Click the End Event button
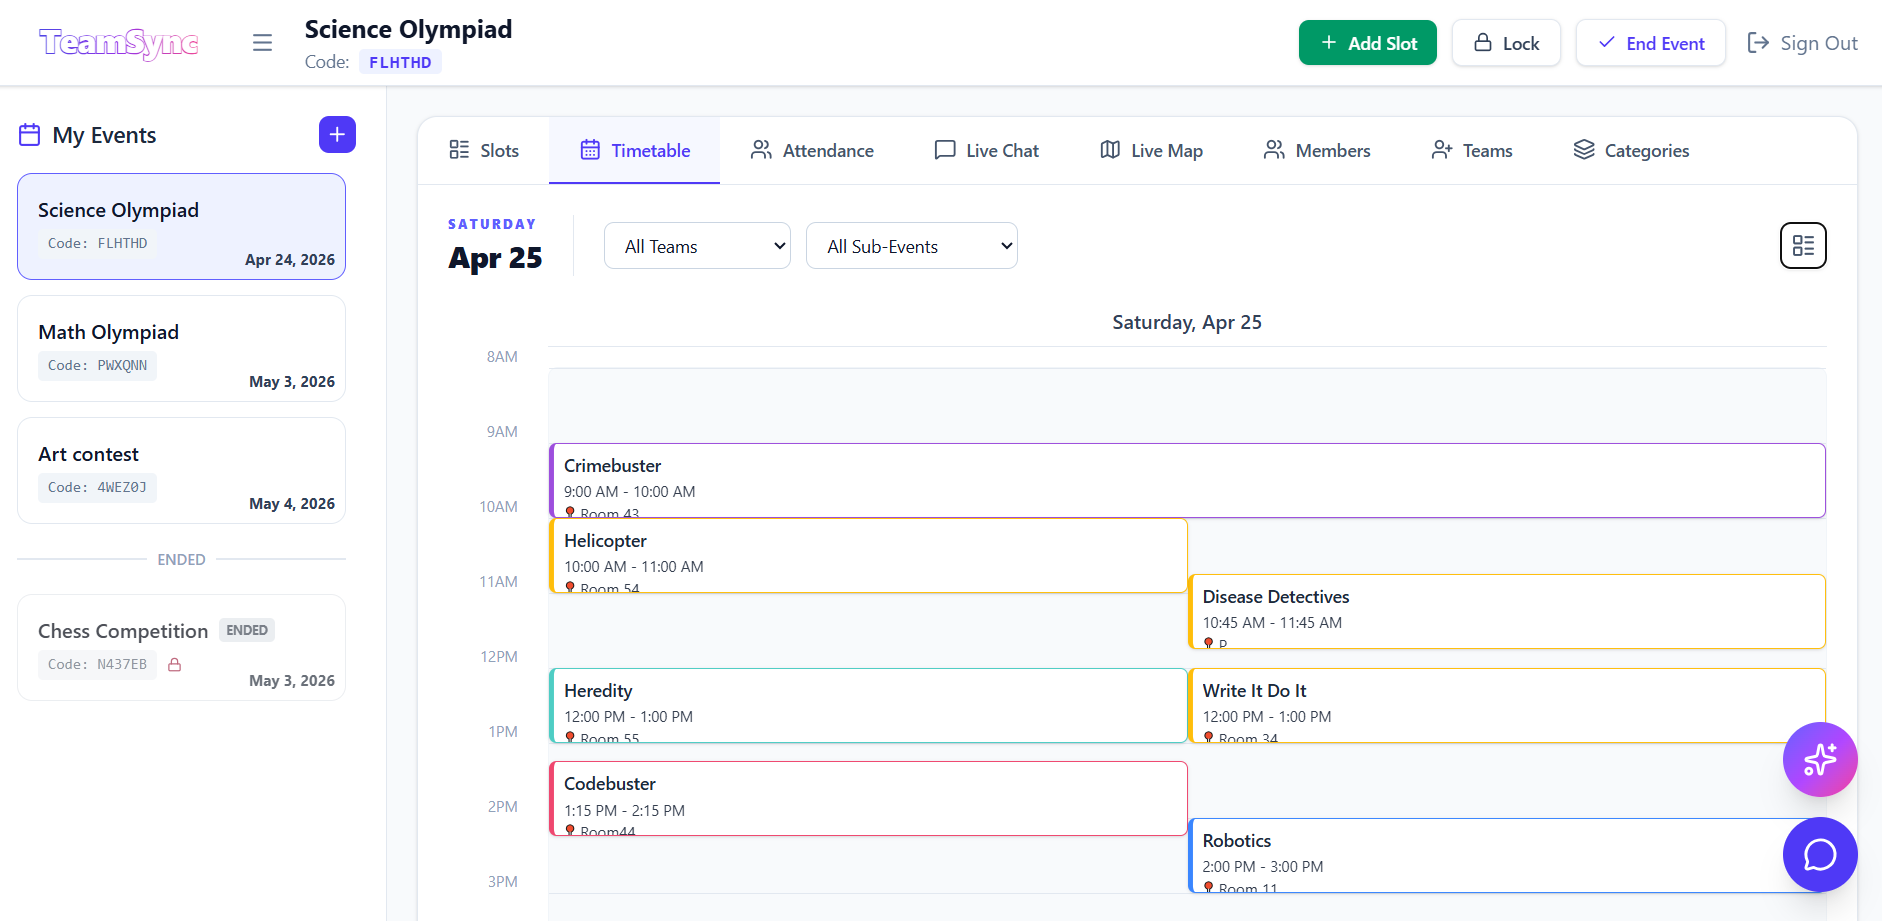This screenshot has height=921, width=1882. point(1651,43)
